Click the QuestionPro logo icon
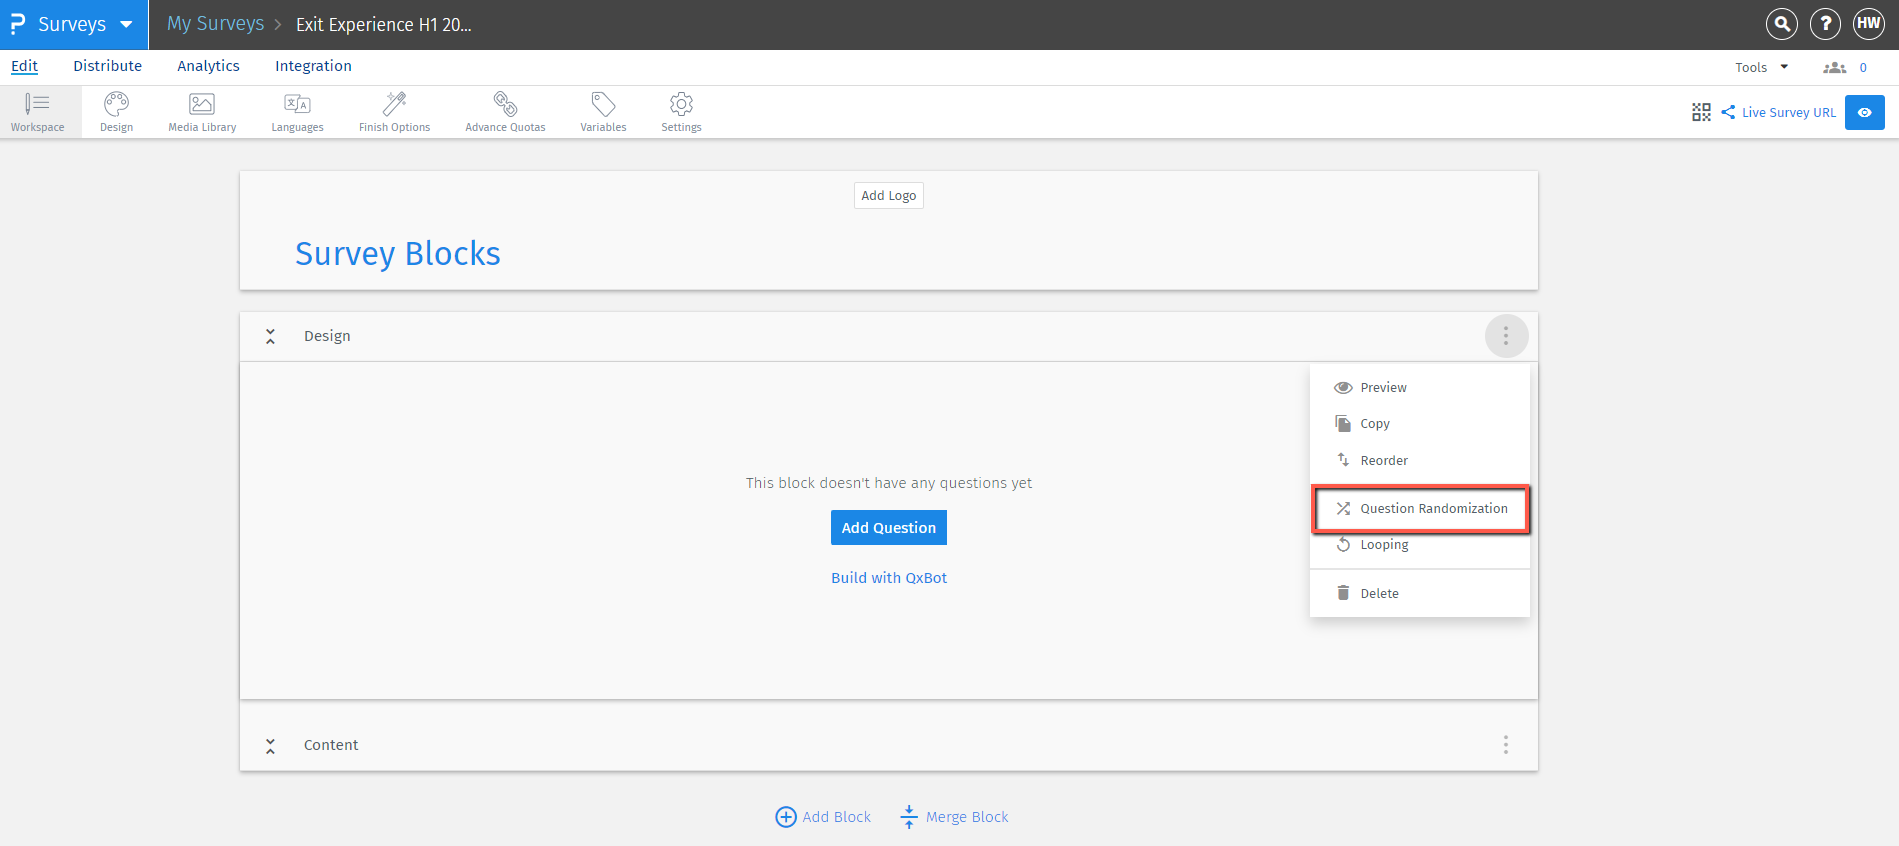The image size is (1899, 846). click(x=17, y=24)
